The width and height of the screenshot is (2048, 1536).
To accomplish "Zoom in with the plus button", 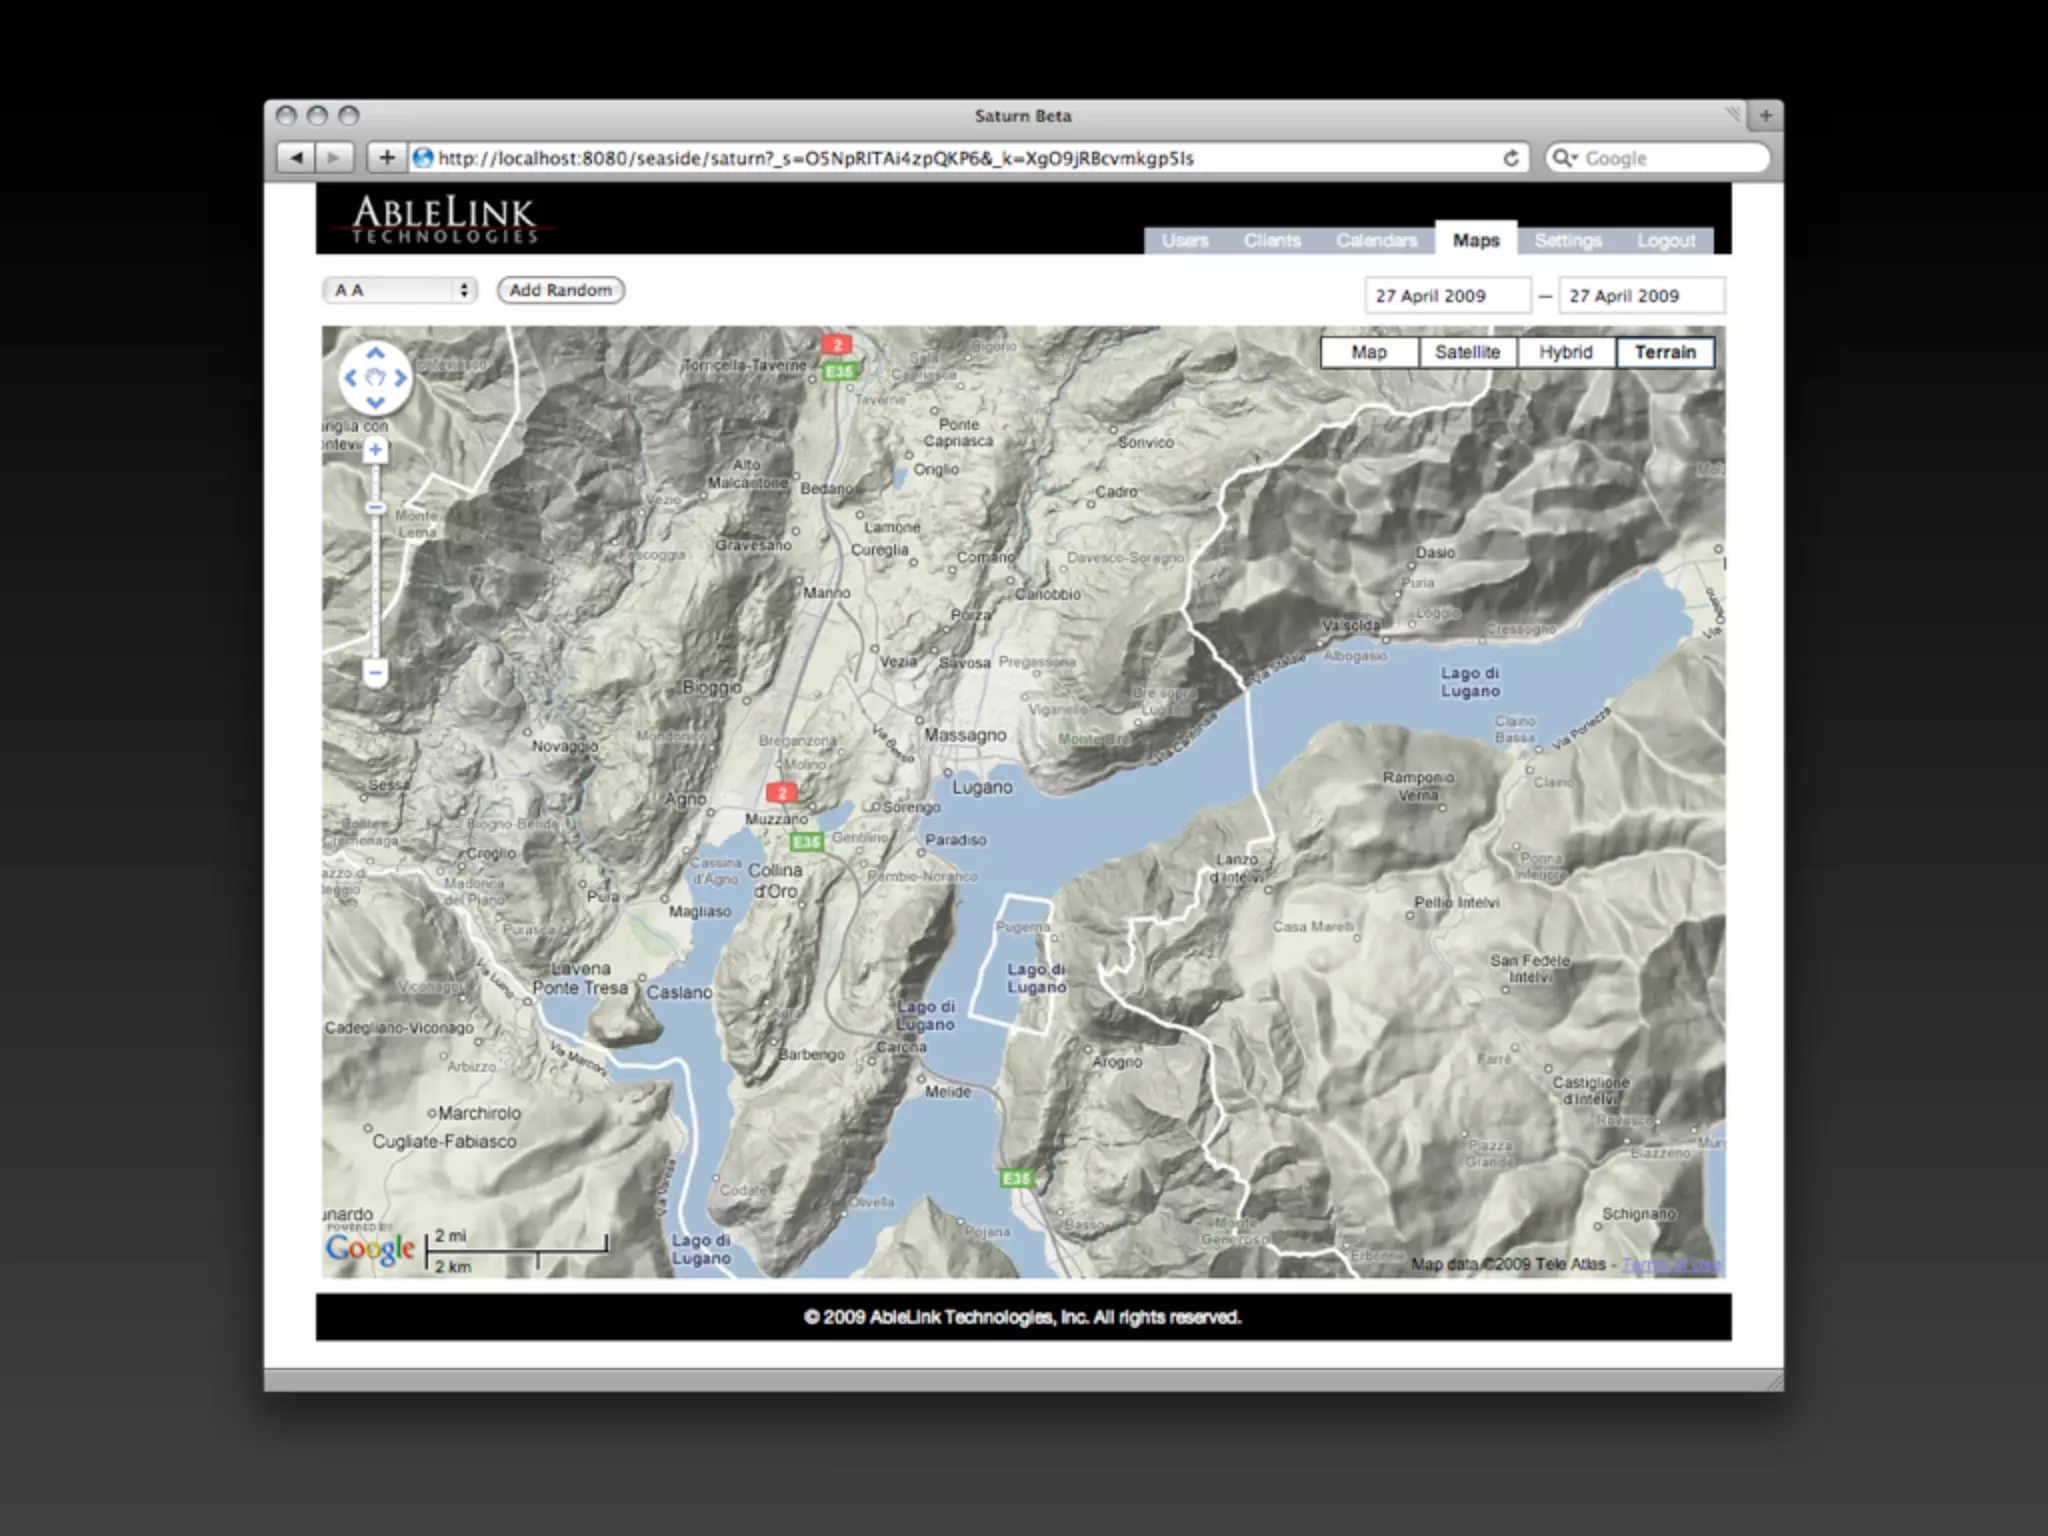I will (x=375, y=450).
